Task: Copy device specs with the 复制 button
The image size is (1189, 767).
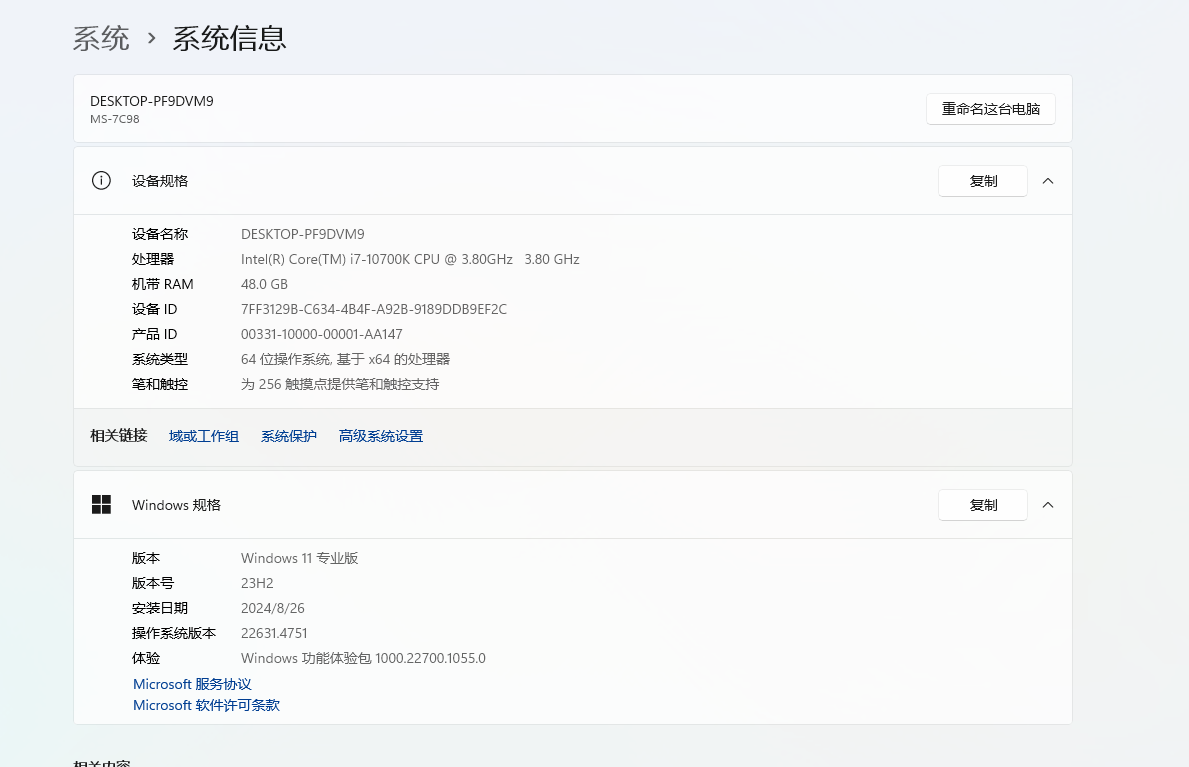Action: [982, 181]
